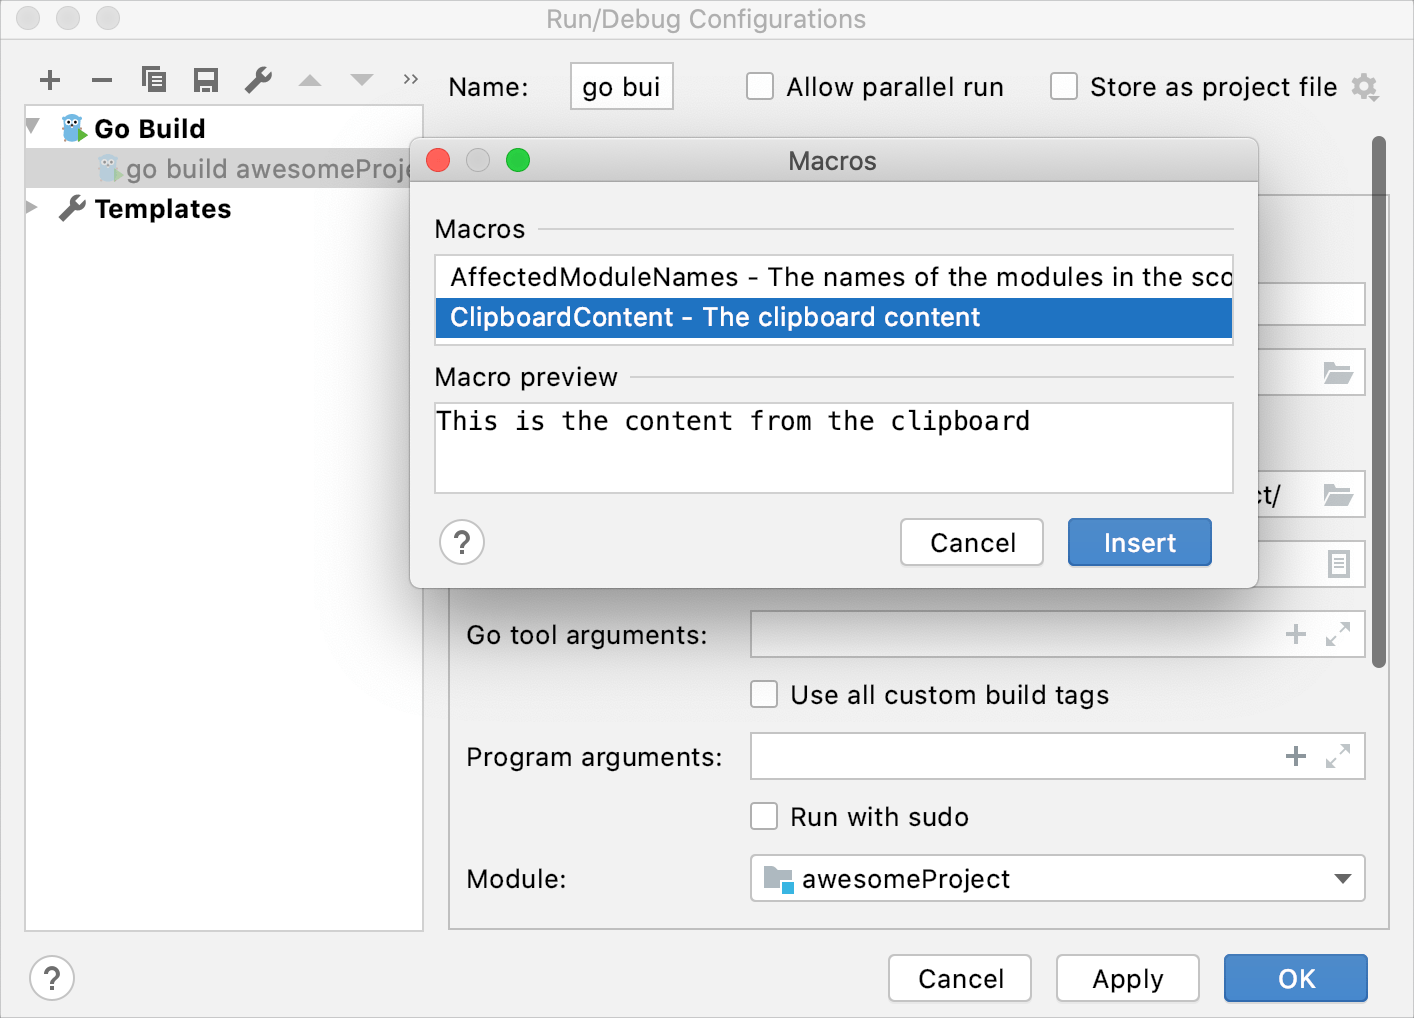Select the Go Build category label
Viewport: 1414px width, 1018px height.
(150, 129)
